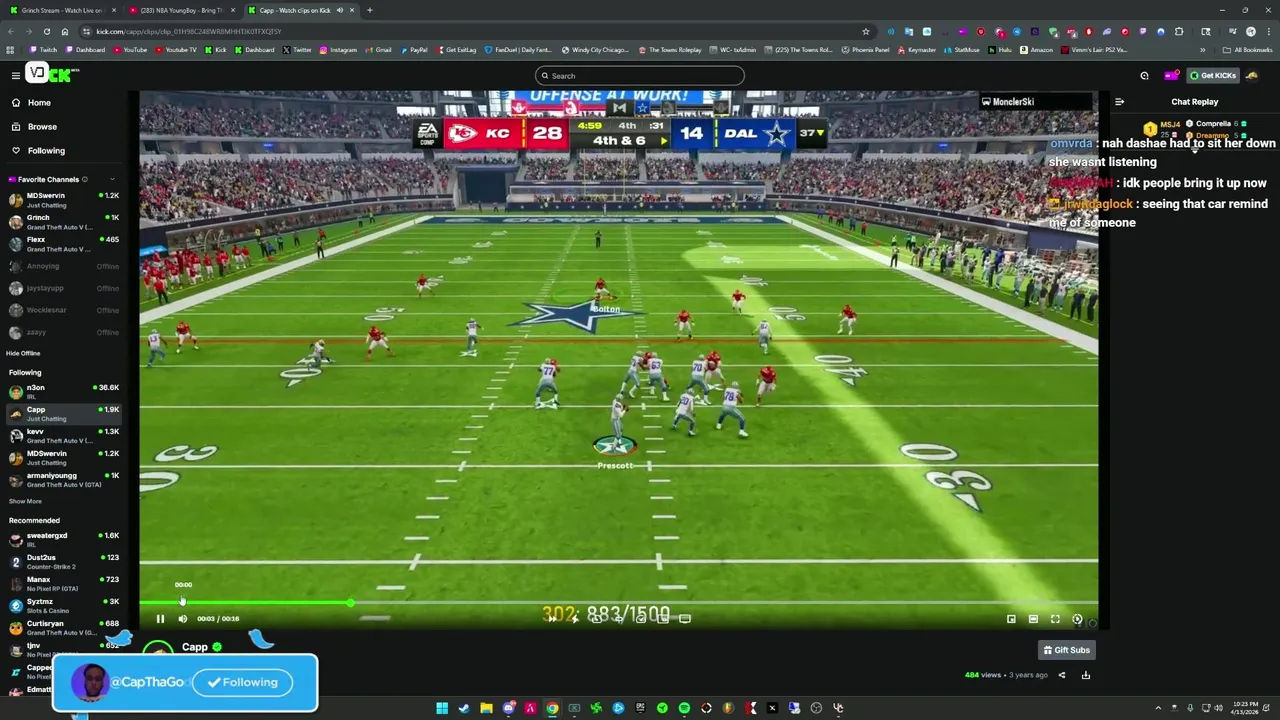Open Flexx channel in the sidebar

[x=64, y=244]
